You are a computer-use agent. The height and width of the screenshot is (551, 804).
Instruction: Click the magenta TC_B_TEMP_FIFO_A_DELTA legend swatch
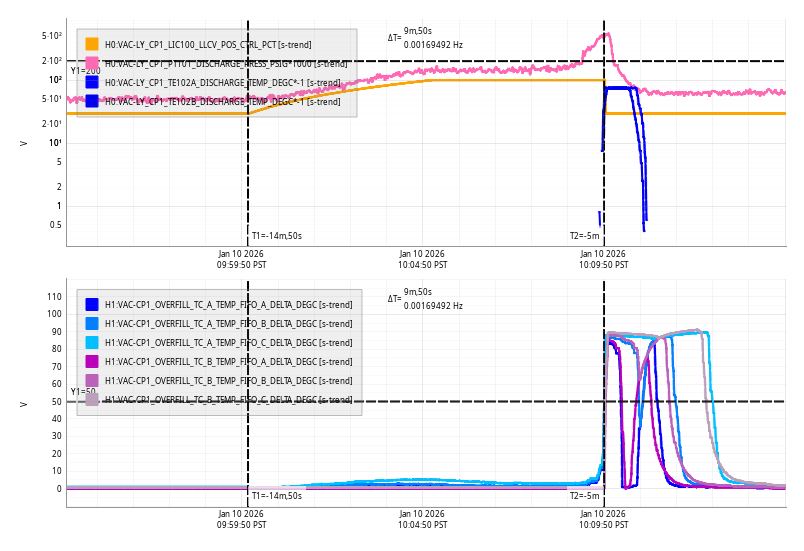pyautogui.click(x=92, y=361)
